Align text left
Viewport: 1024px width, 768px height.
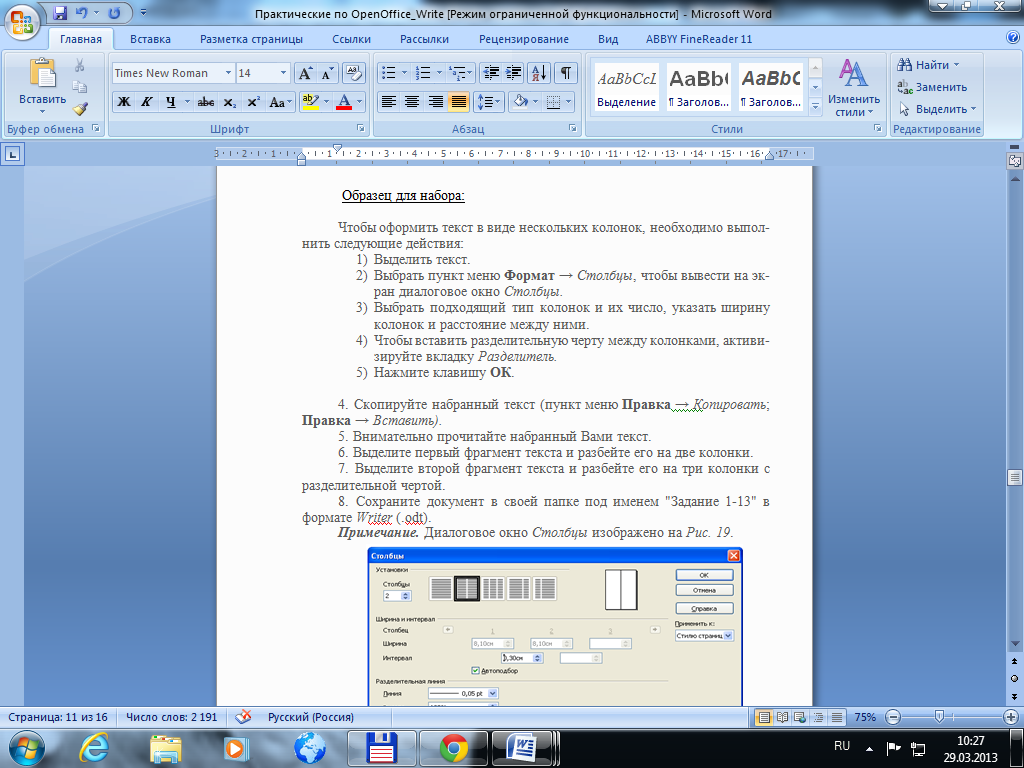(389, 102)
